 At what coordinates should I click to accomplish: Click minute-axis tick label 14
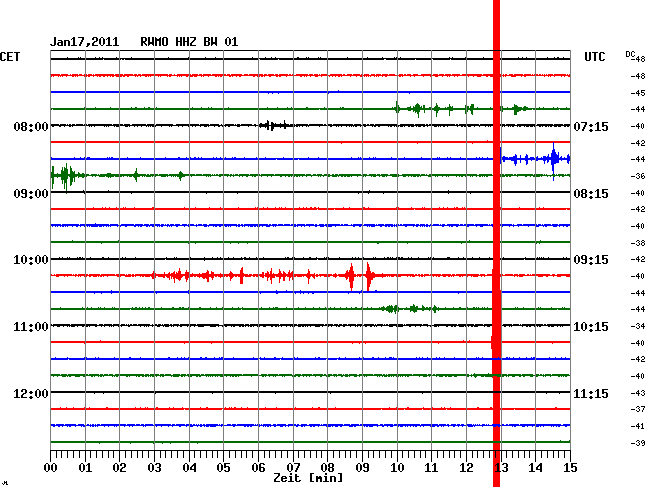click(x=536, y=468)
